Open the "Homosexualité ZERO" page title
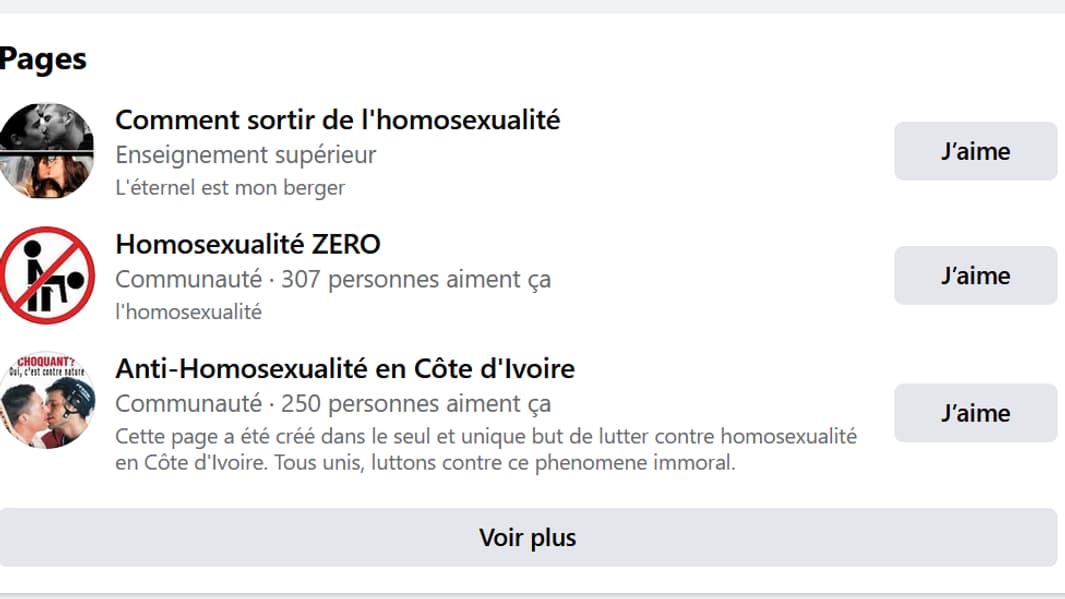This screenshot has height=599, width=1065. coord(248,244)
